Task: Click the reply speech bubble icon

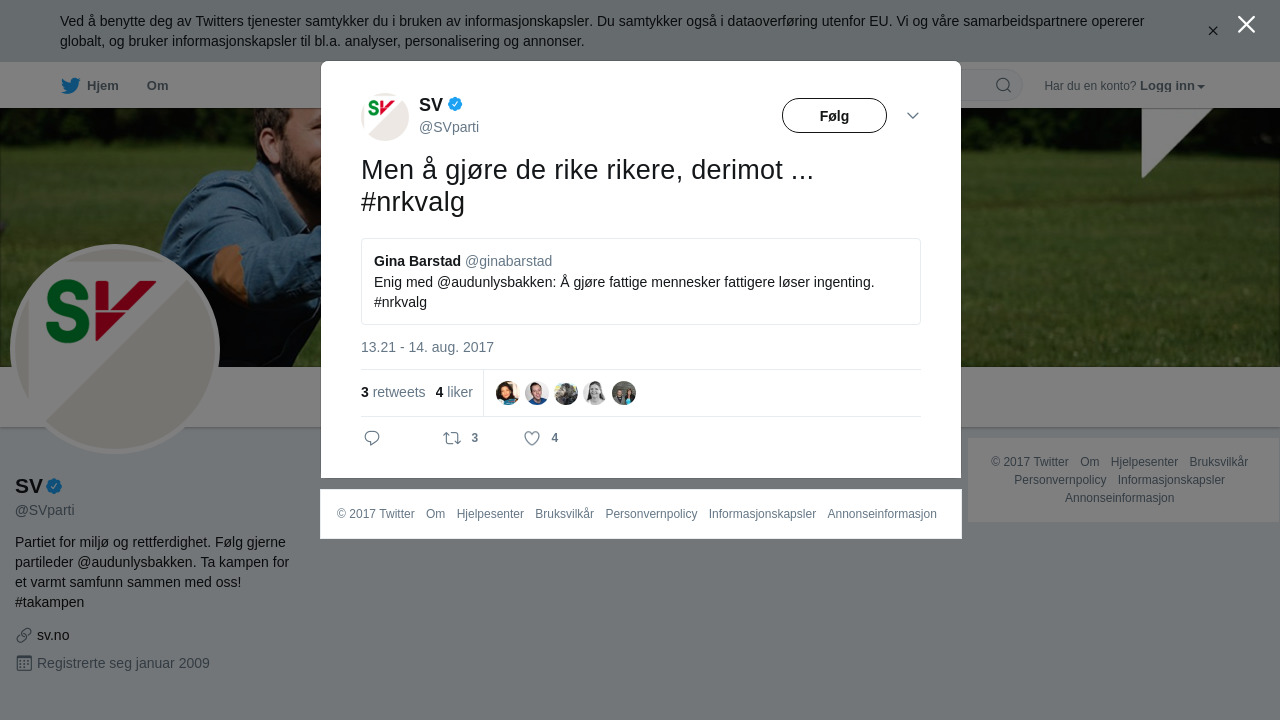Action: (372, 438)
